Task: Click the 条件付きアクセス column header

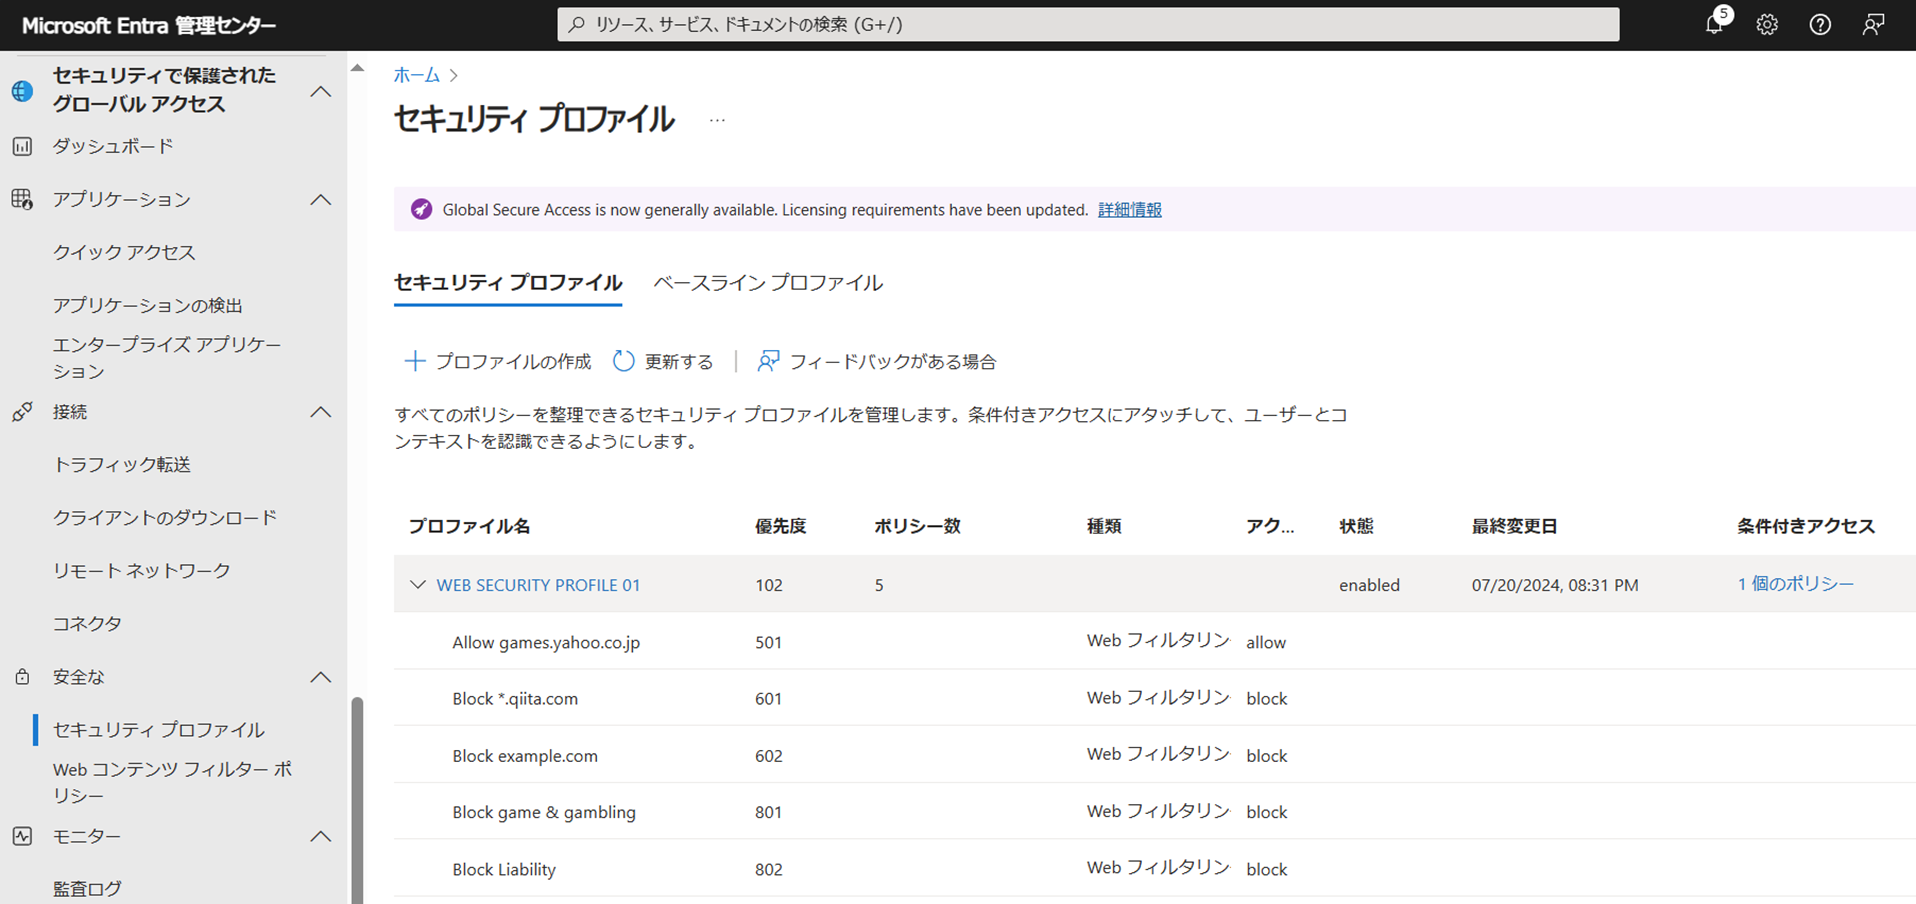Action: 1805,526
